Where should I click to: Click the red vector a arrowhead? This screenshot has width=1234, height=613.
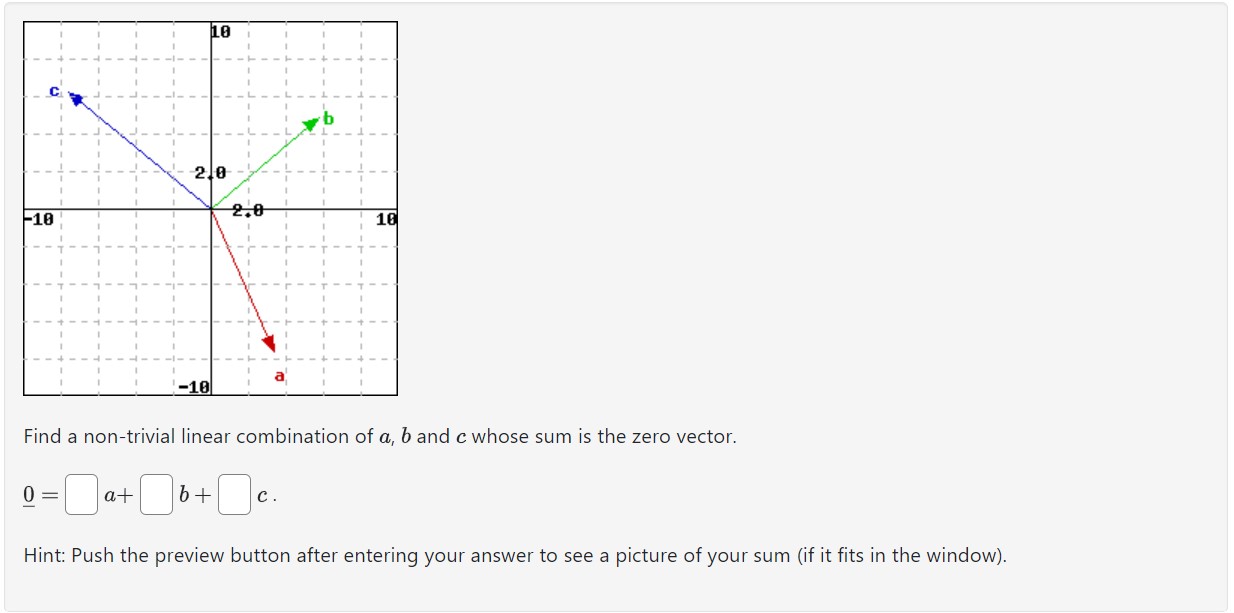tap(271, 341)
